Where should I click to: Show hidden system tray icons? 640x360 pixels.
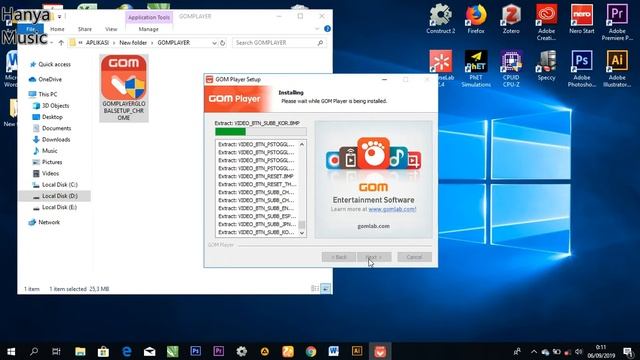[x=534, y=351]
